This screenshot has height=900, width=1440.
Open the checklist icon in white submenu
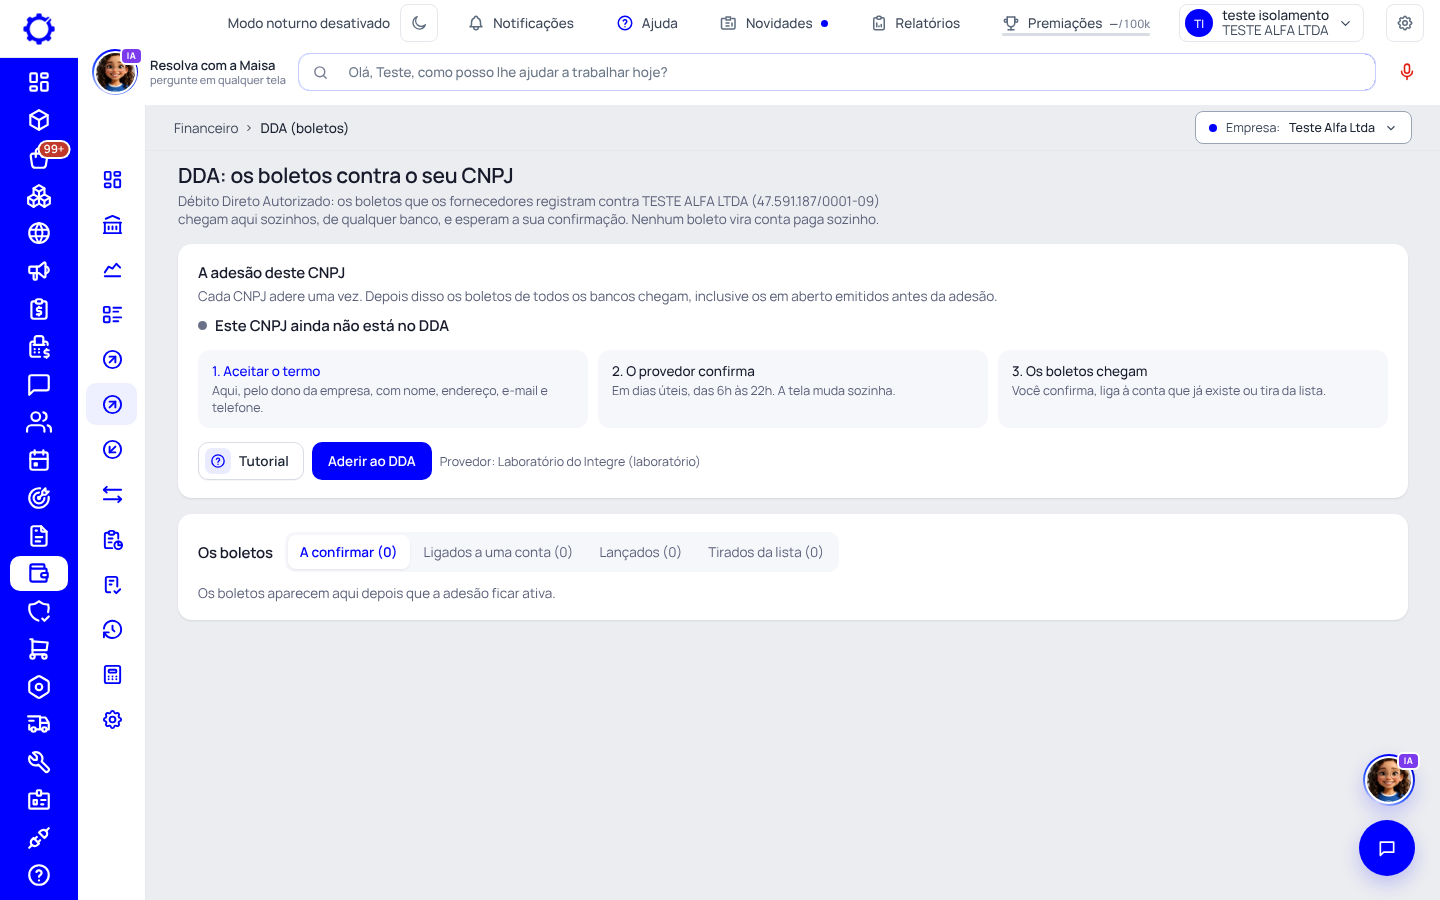click(x=112, y=315)
